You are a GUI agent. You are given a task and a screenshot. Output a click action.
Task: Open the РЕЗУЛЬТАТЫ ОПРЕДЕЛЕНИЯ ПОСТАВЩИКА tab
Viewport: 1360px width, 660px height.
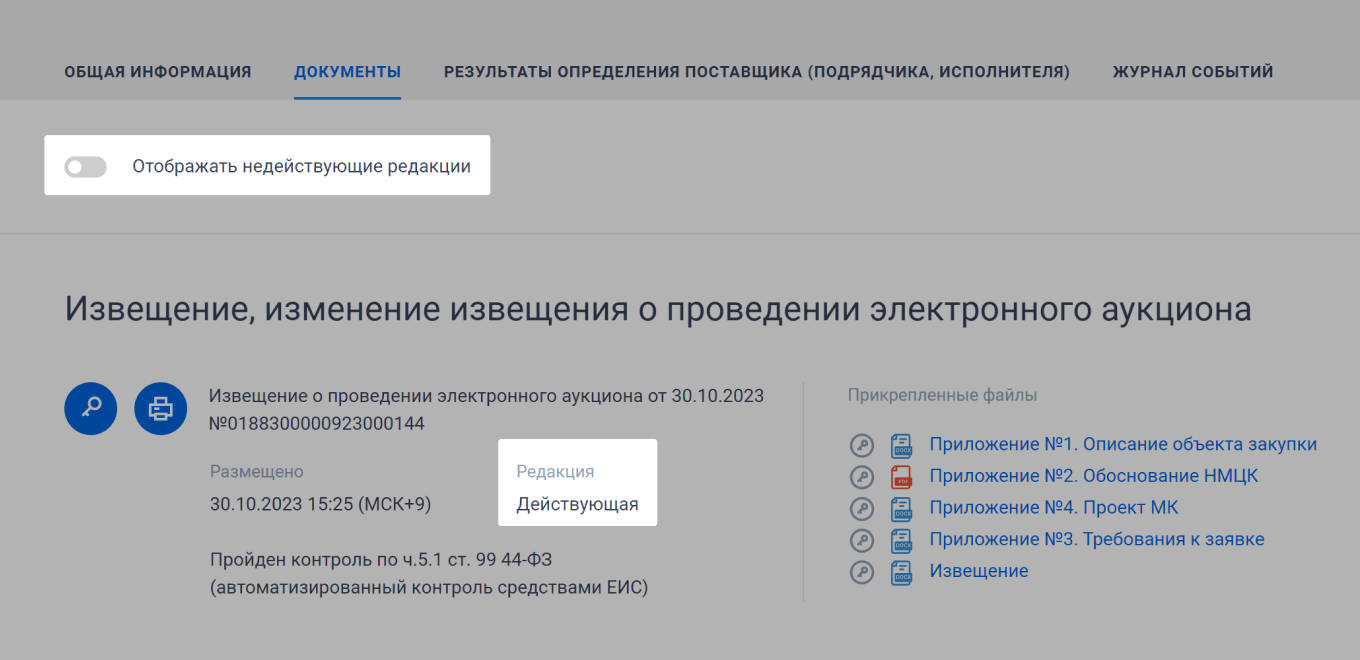point(757,71)
